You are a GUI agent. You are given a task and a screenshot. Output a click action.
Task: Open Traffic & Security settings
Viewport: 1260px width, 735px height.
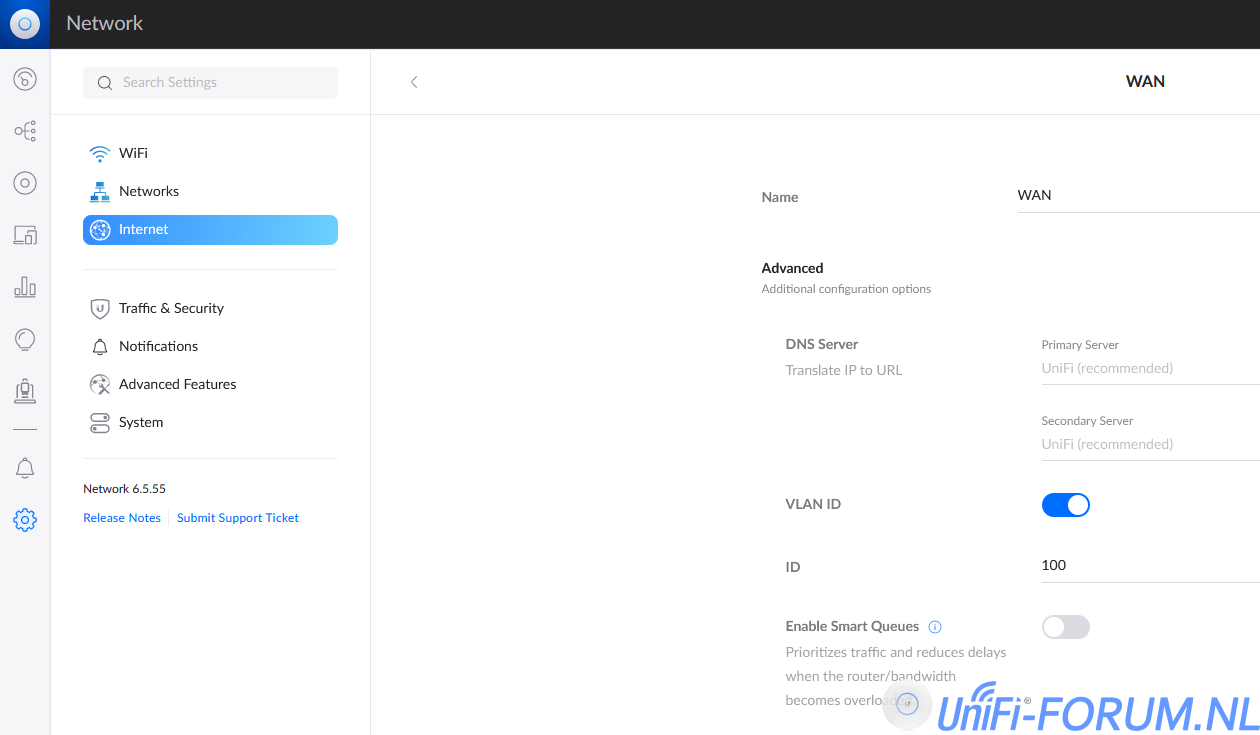tap(170, 308)
